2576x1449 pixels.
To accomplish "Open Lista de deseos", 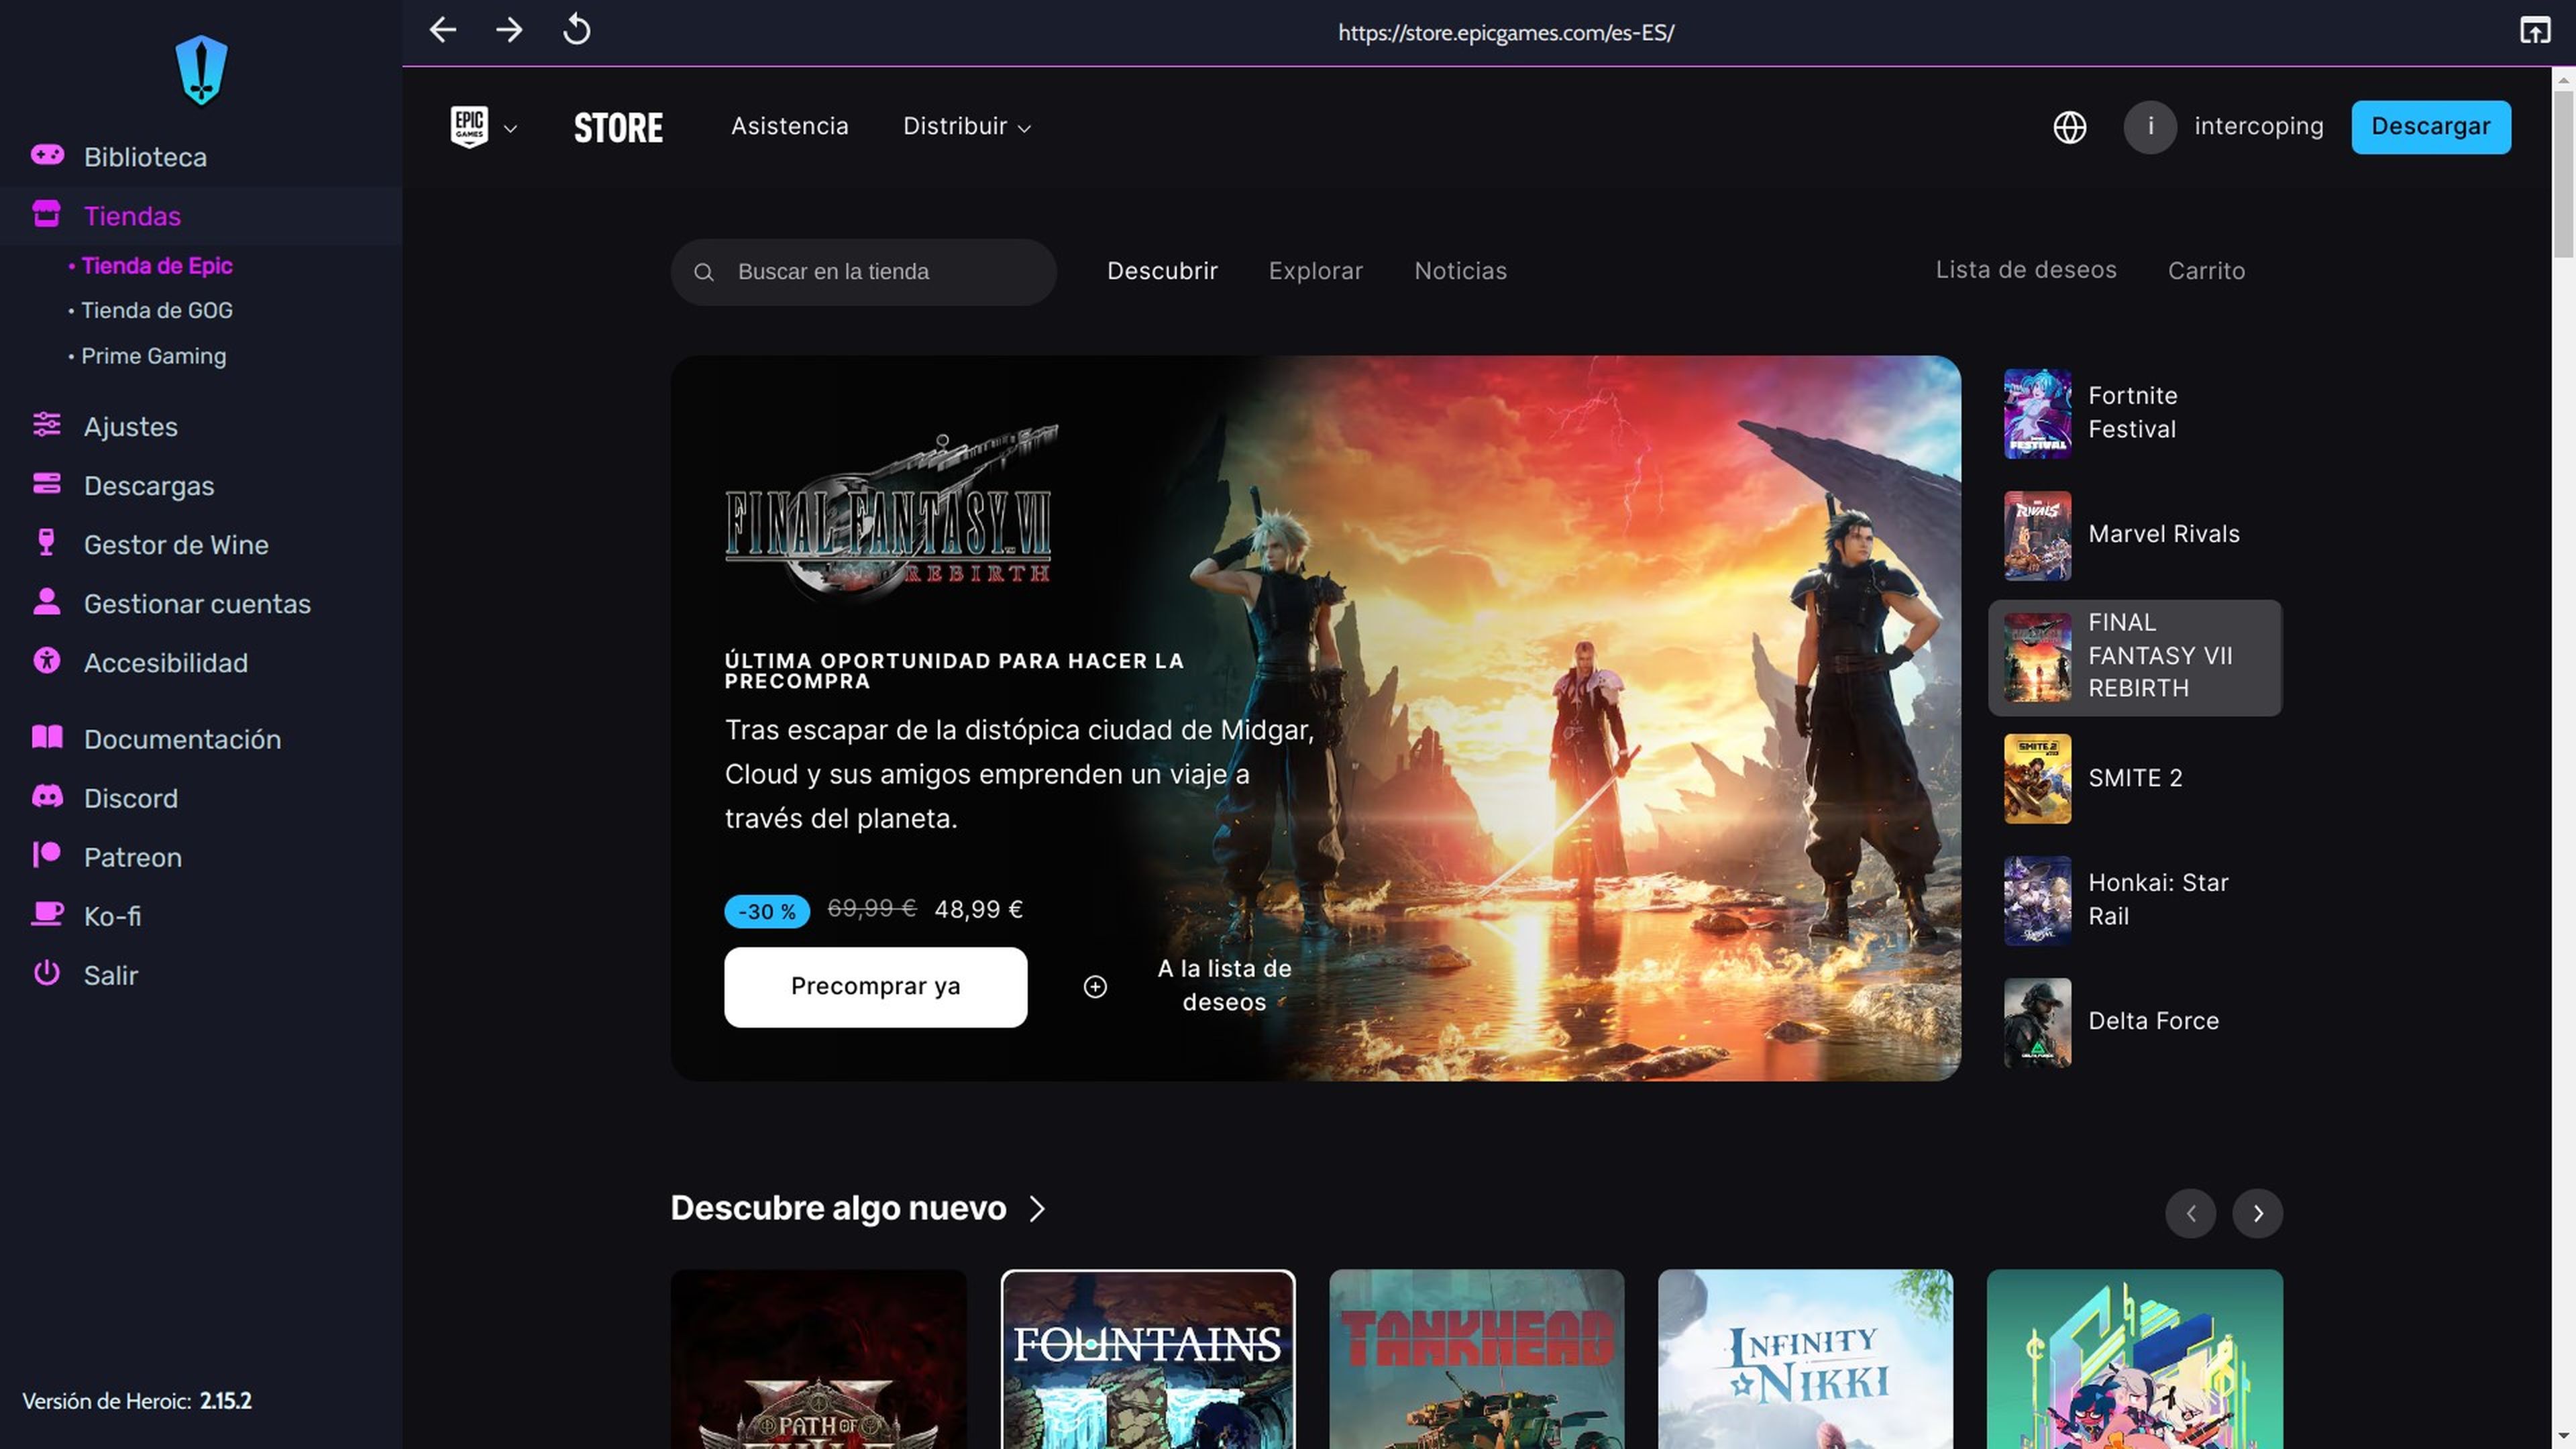I will (x=2026, y=270).
